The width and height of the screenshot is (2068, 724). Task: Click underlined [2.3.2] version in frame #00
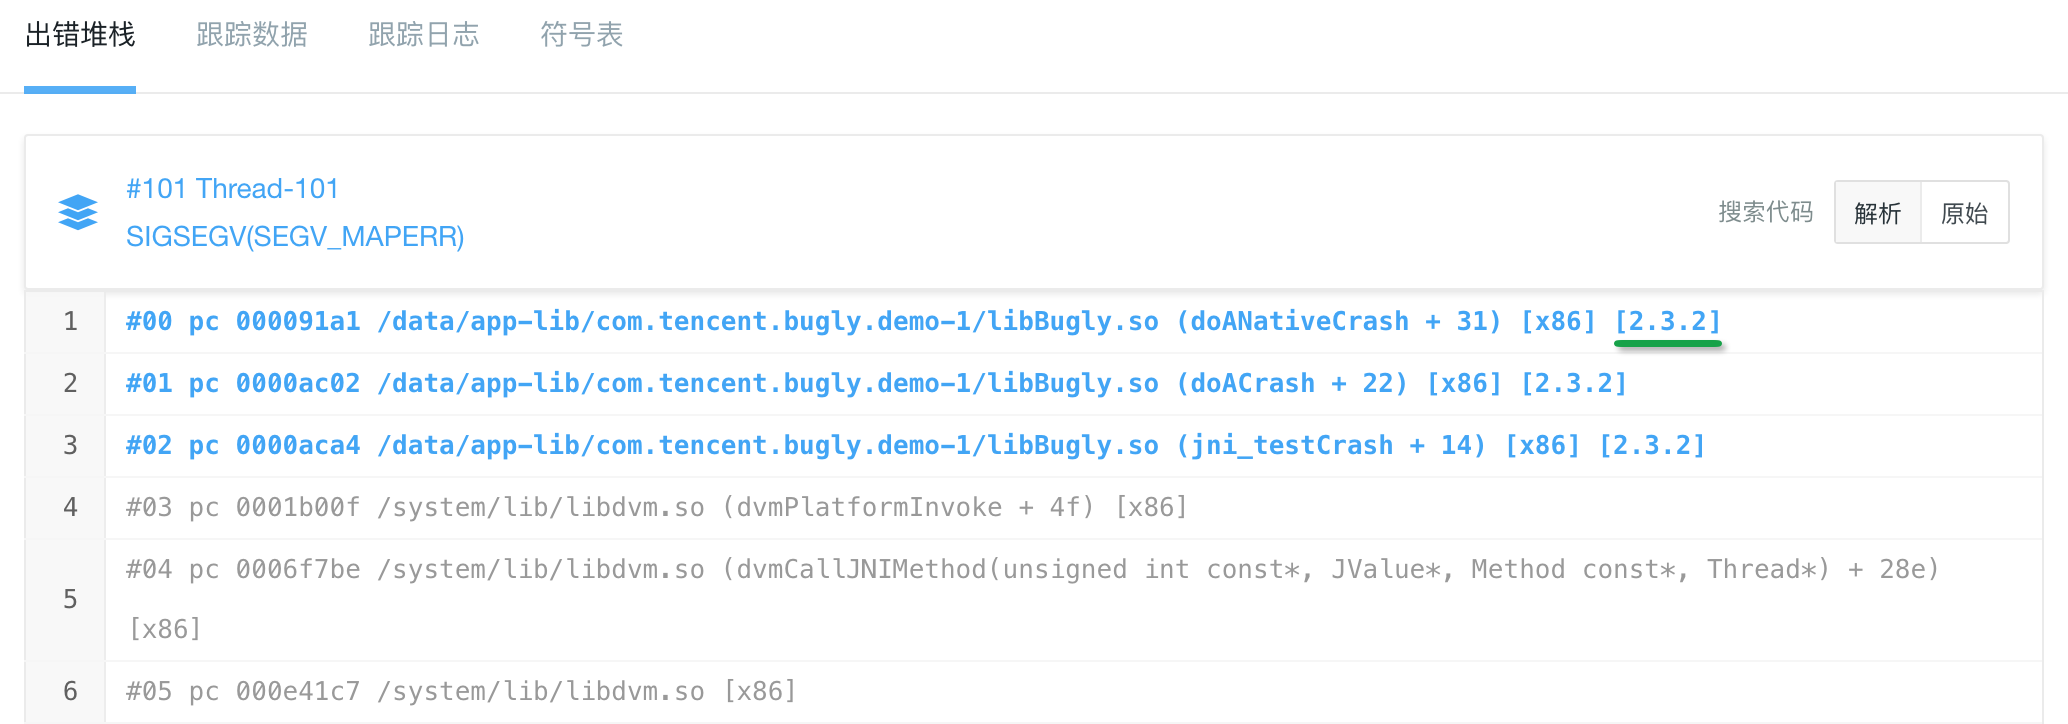pos(1667,322)
